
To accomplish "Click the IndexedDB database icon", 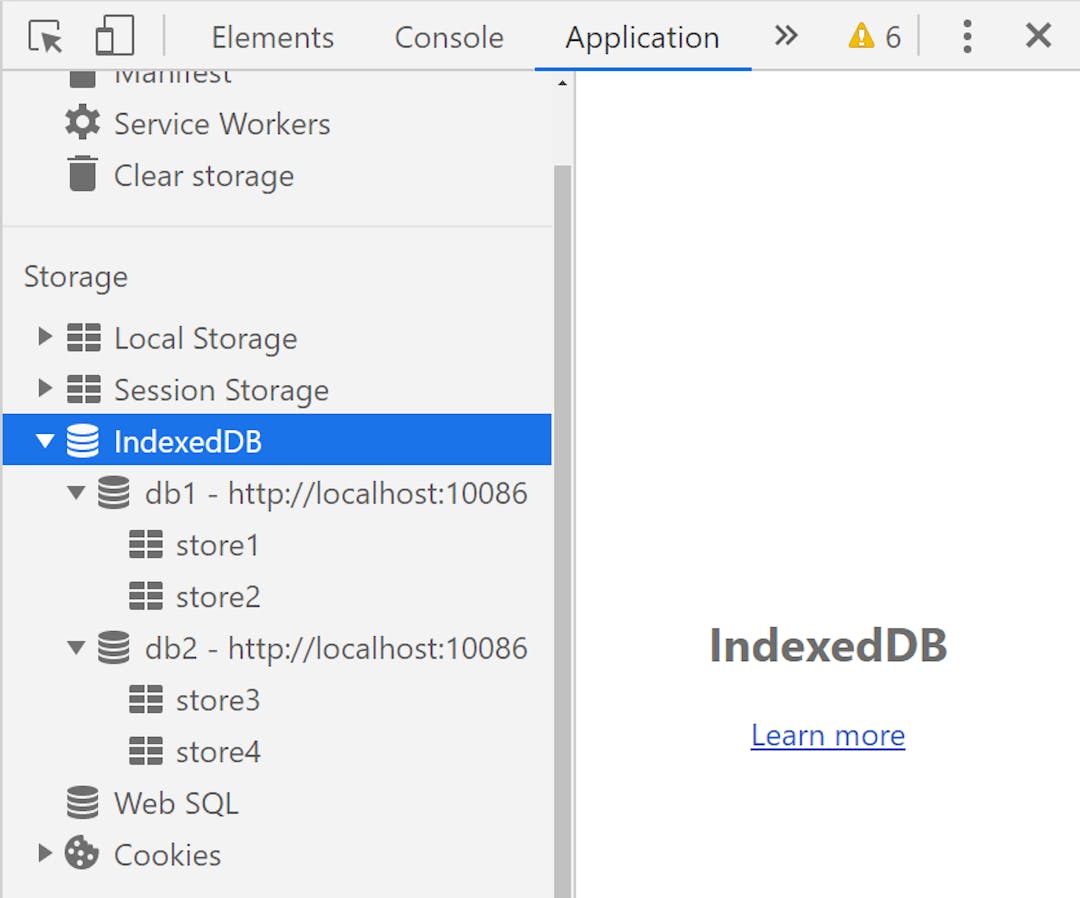I will [x=84, y=440].
